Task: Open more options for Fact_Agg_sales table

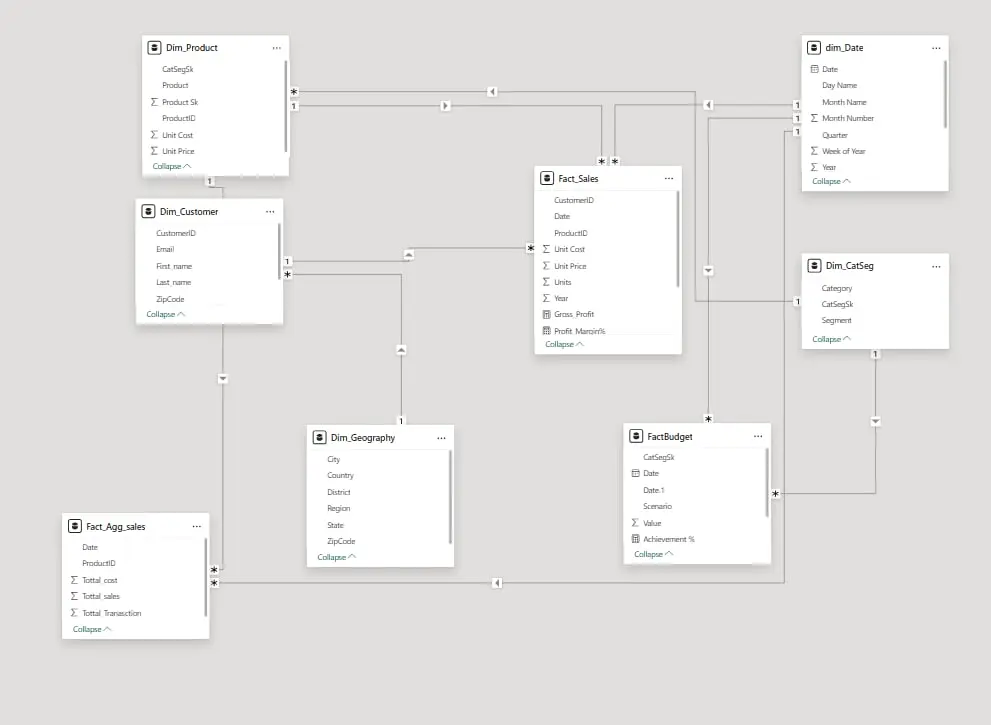Action: coord(197,526)
